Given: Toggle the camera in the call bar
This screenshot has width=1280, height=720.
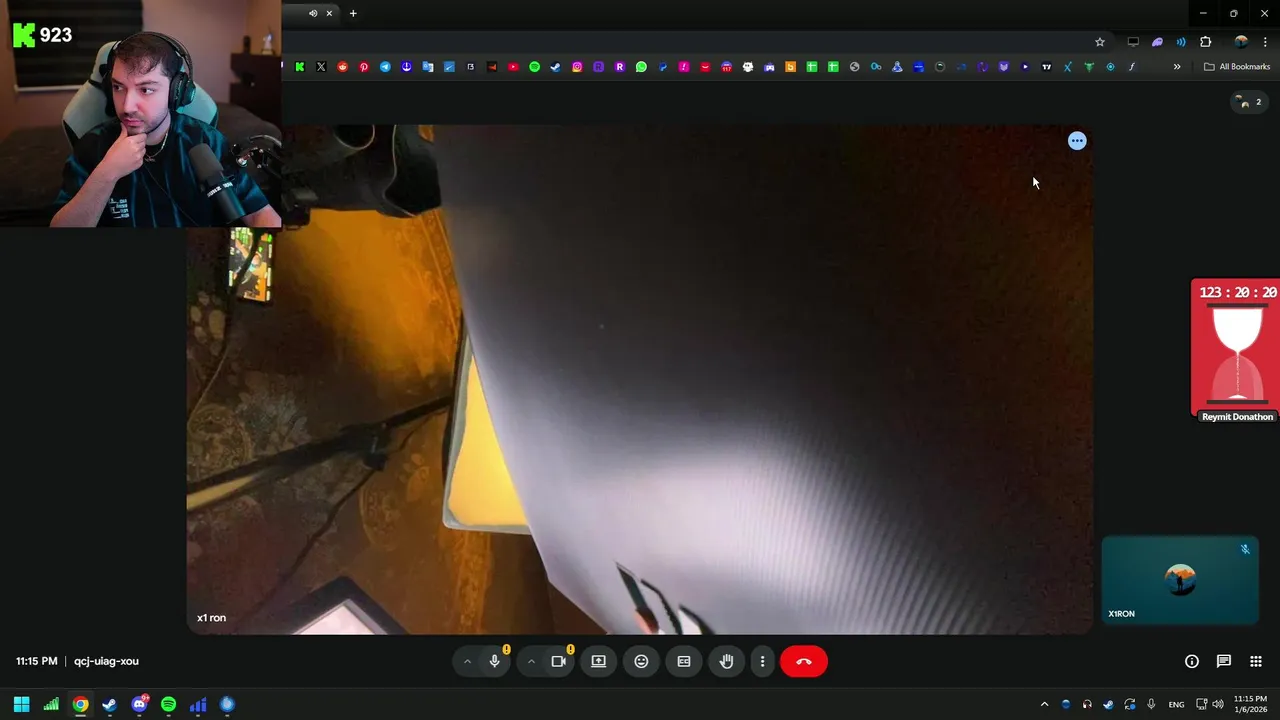Looking at the screenshot, I should click(x=559, y=661).
